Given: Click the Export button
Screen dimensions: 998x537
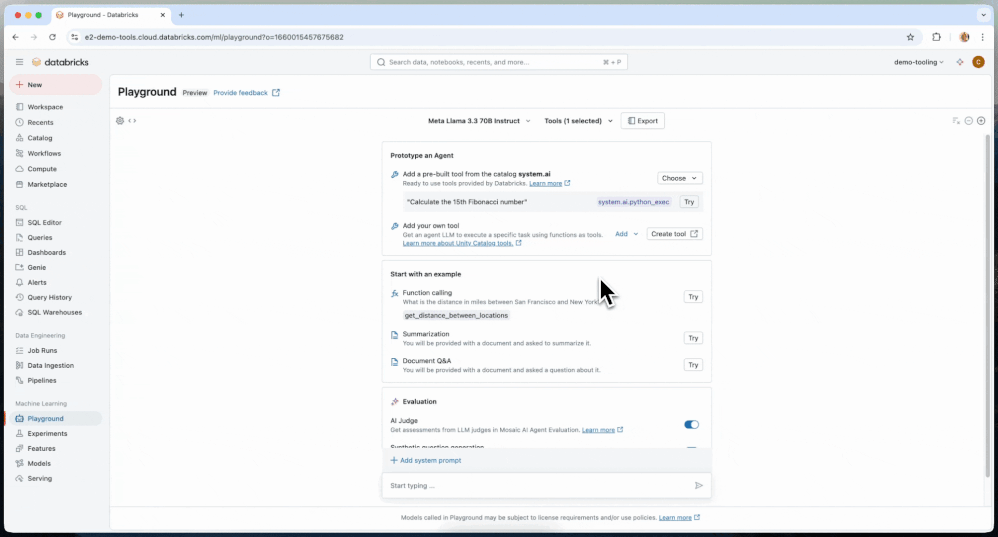Looking at the screenshot, I should pos(642,121).
